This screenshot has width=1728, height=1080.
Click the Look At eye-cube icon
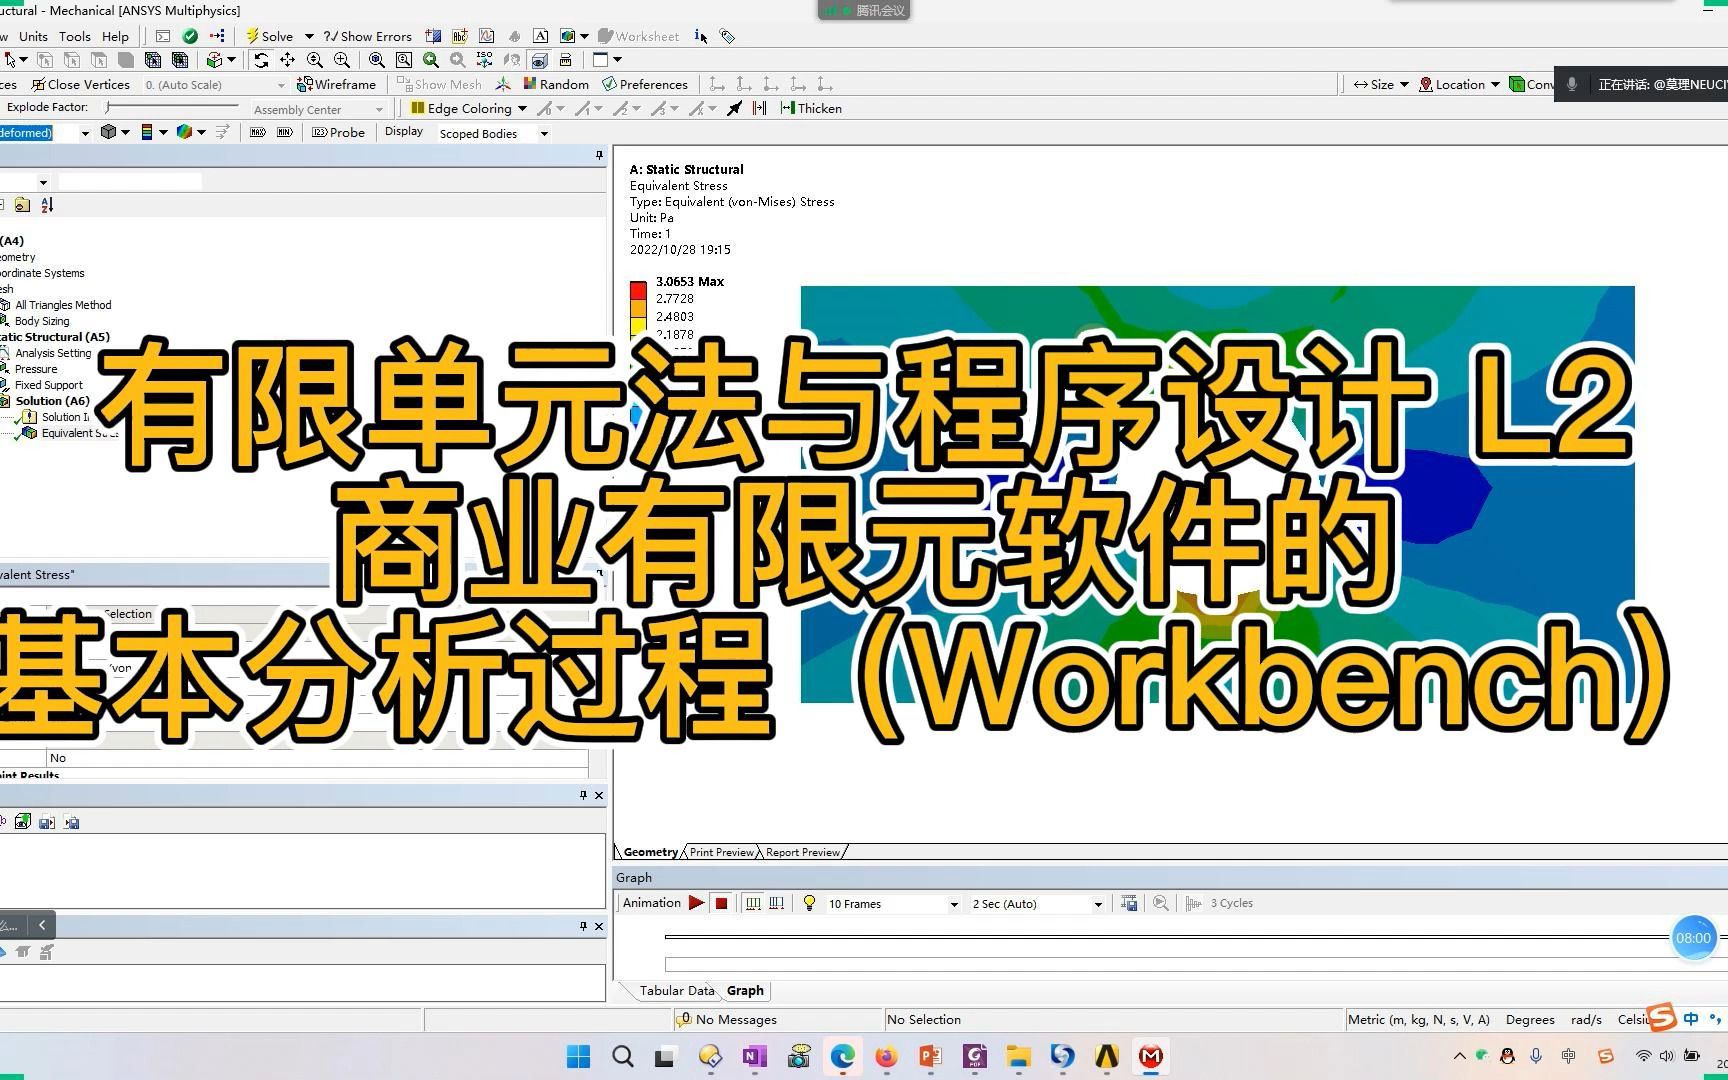pyautogui.click(x=539, y=60)
